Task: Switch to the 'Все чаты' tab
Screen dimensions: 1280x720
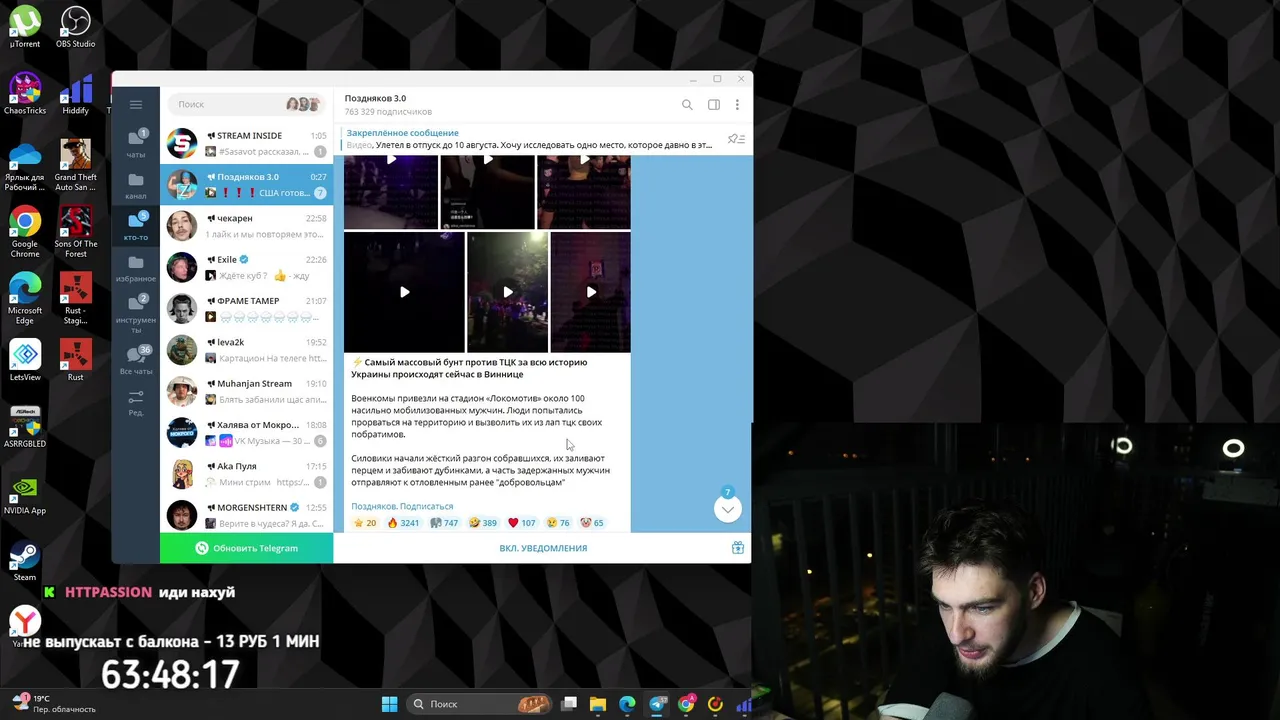Action: pyautogui.click(x=136, y=360)
